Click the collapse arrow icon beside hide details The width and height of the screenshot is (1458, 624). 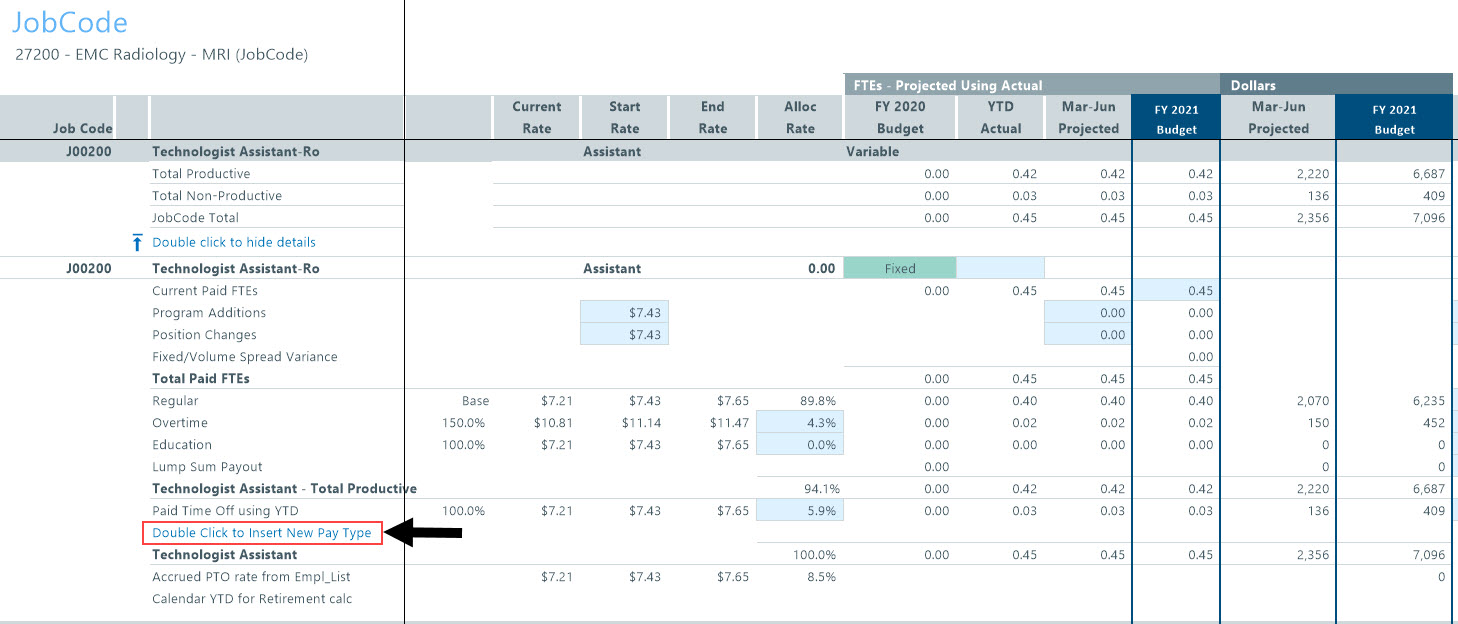click(138, 243)
